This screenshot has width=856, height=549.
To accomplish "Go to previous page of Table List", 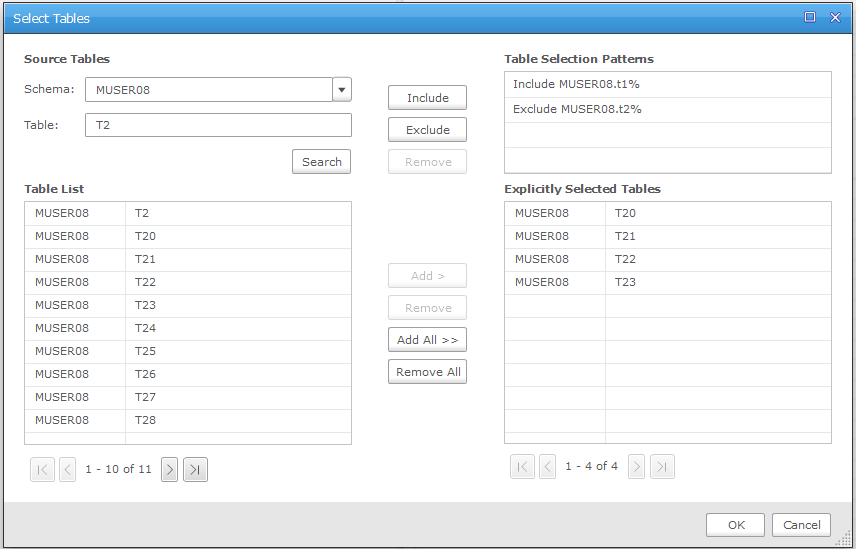I will (x=68, y=469).
